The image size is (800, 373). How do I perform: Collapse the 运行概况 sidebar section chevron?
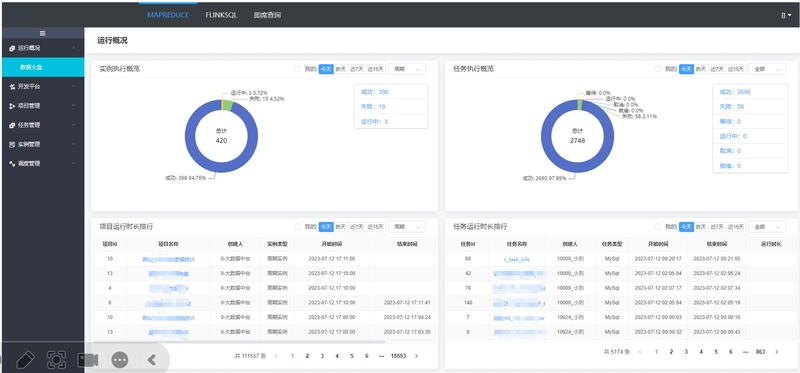coord(73,48)
